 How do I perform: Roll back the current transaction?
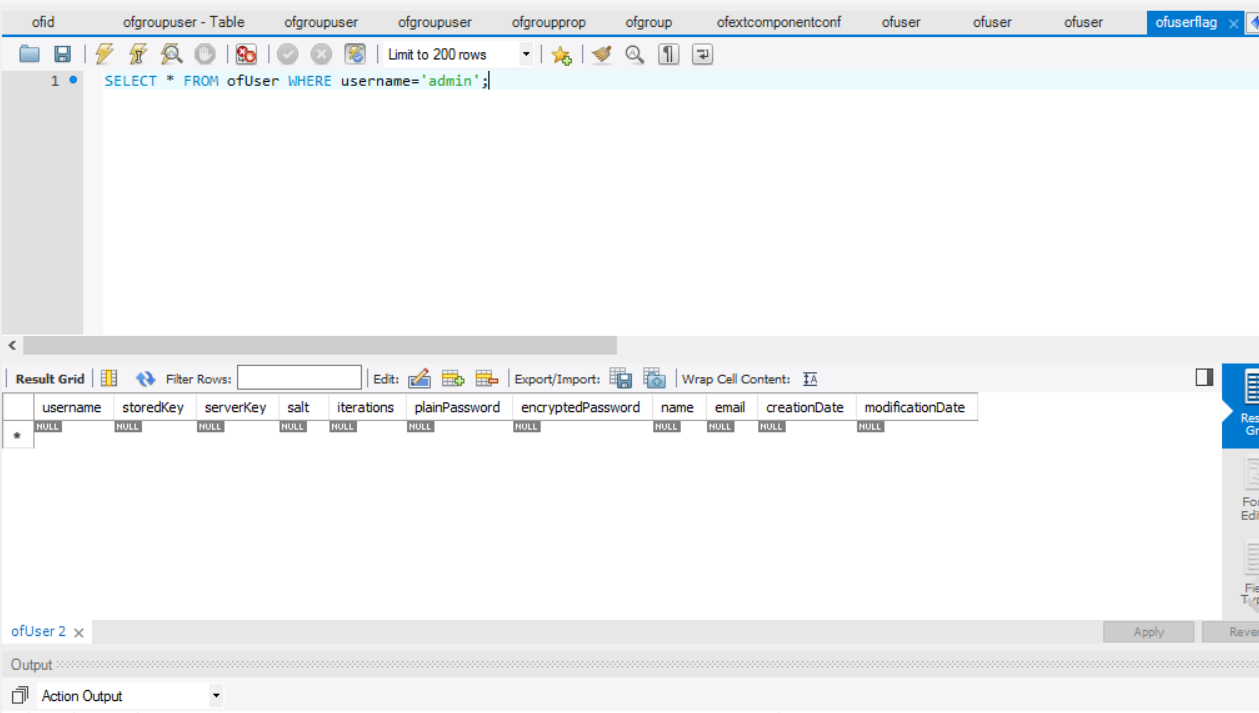tap(321, 55)
